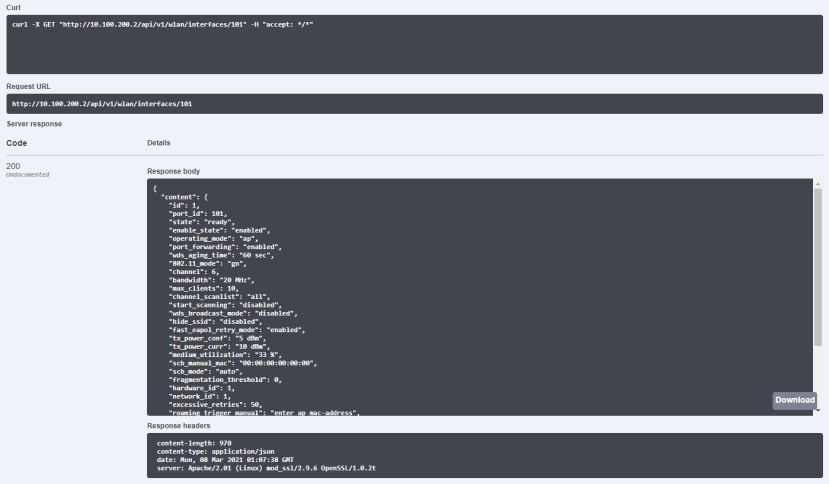Click the "802.11_mode": "gn" line

208,263
